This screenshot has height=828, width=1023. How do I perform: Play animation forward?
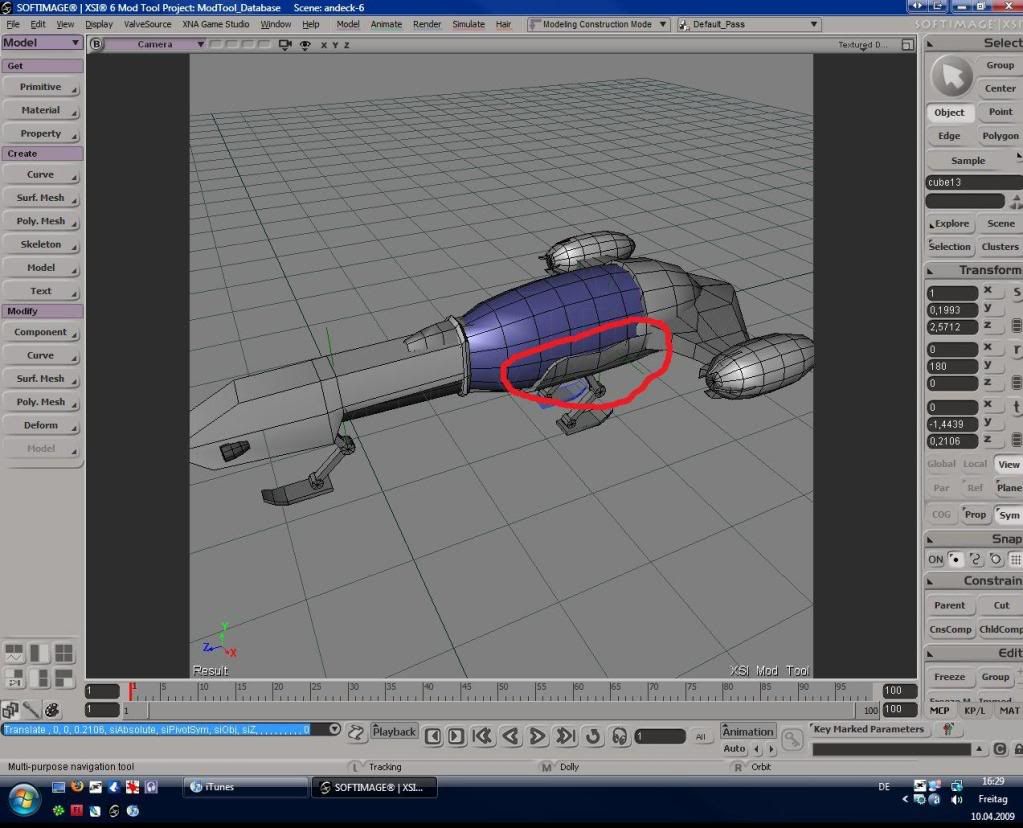[538, 736]
